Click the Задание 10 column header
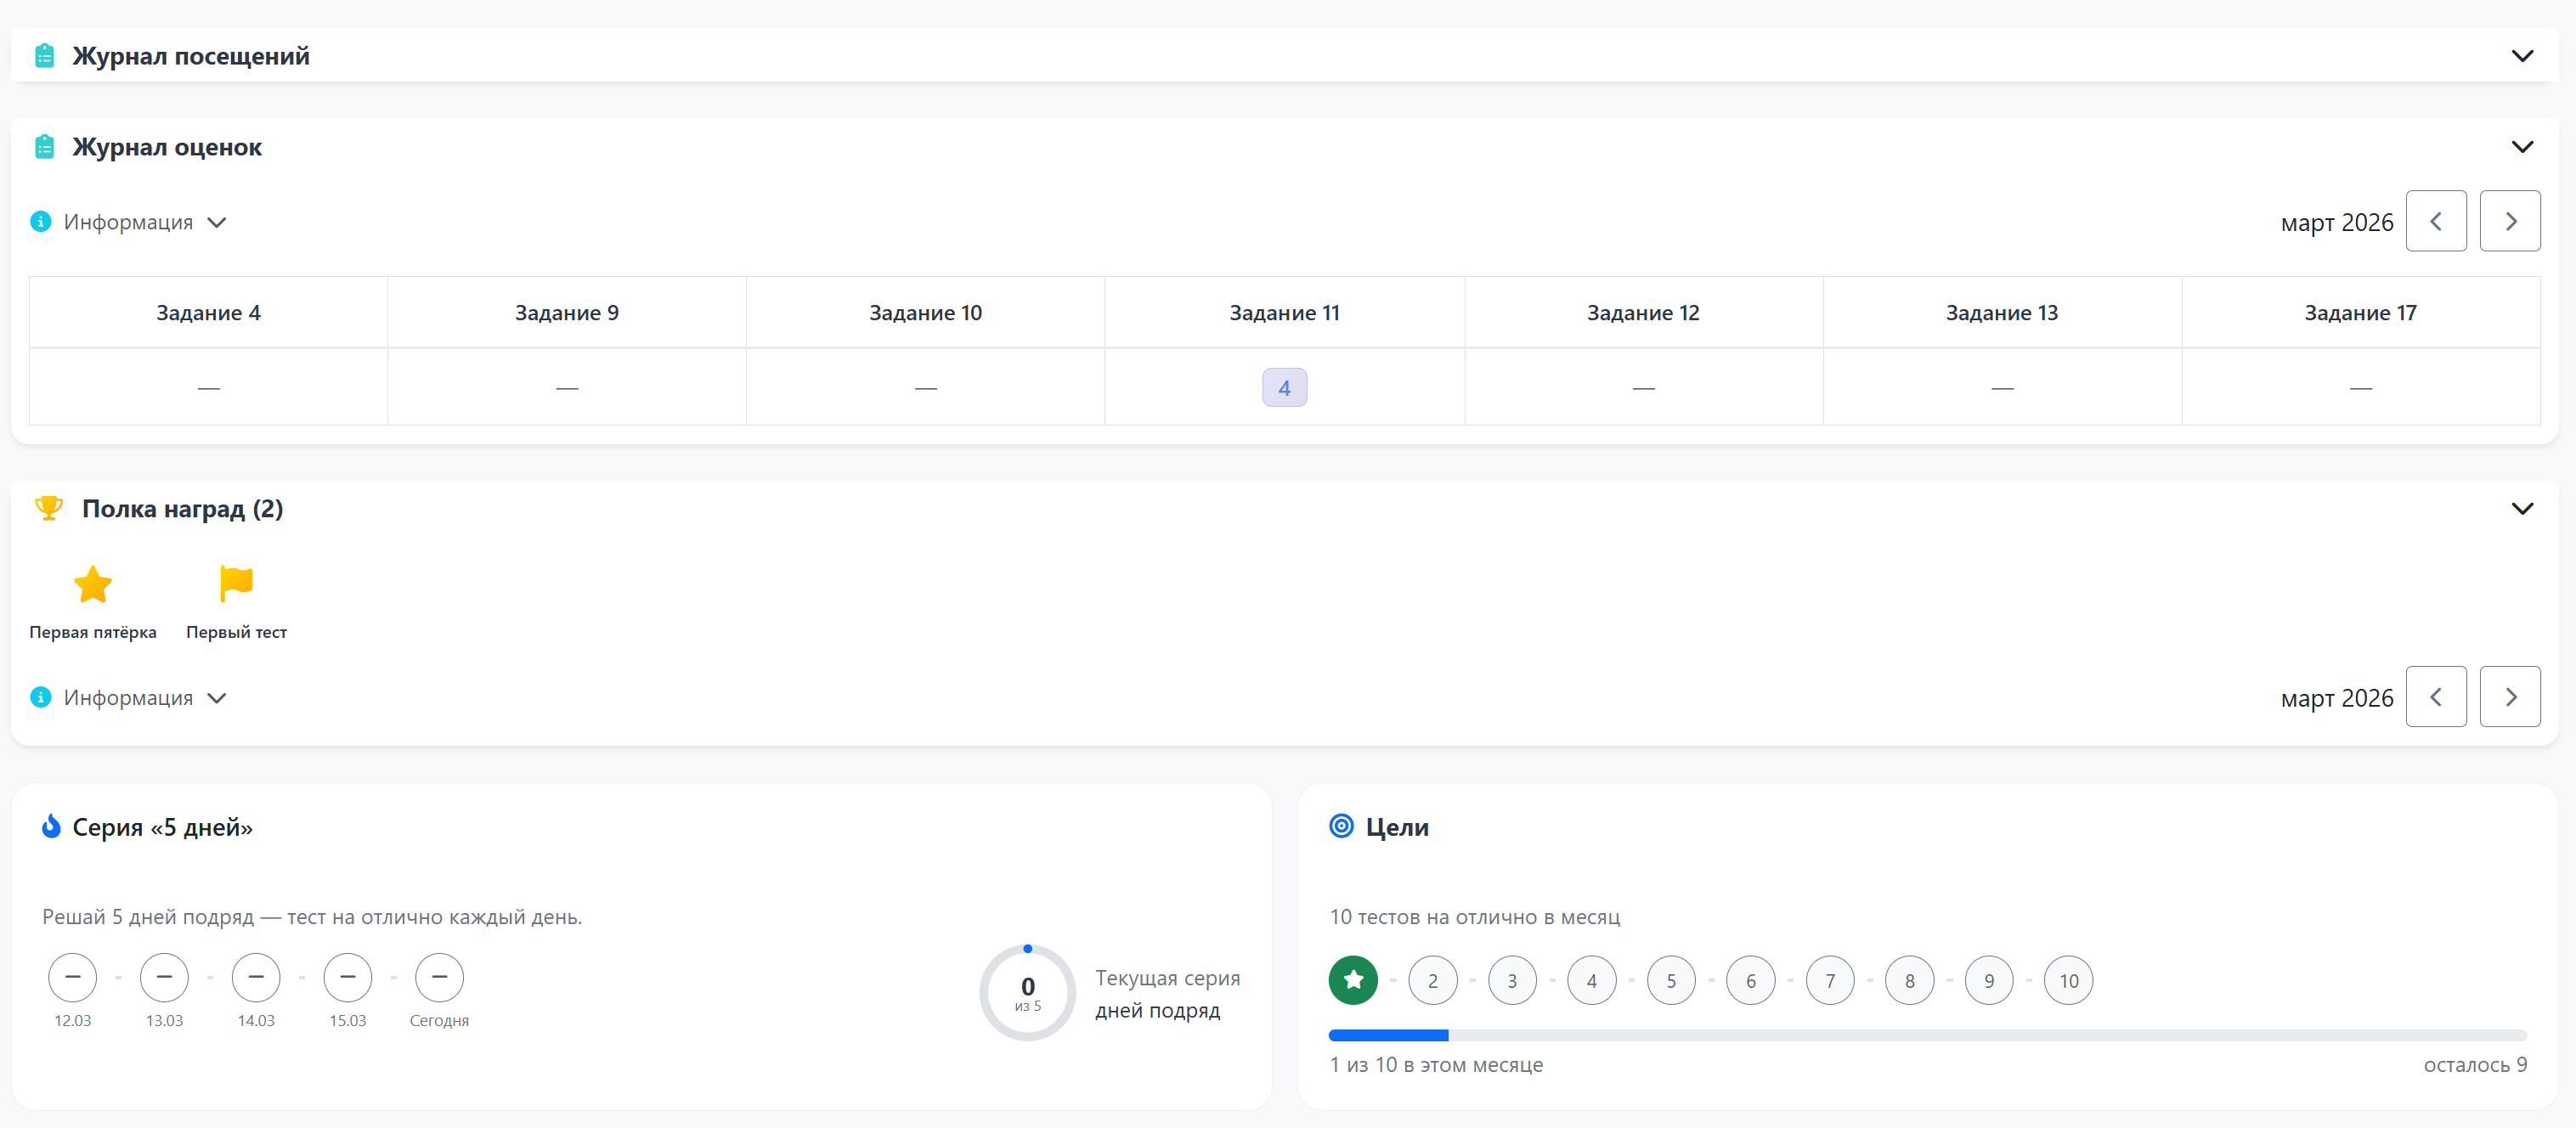This screenshot has width=2576, height=1128. coord(926,313)
